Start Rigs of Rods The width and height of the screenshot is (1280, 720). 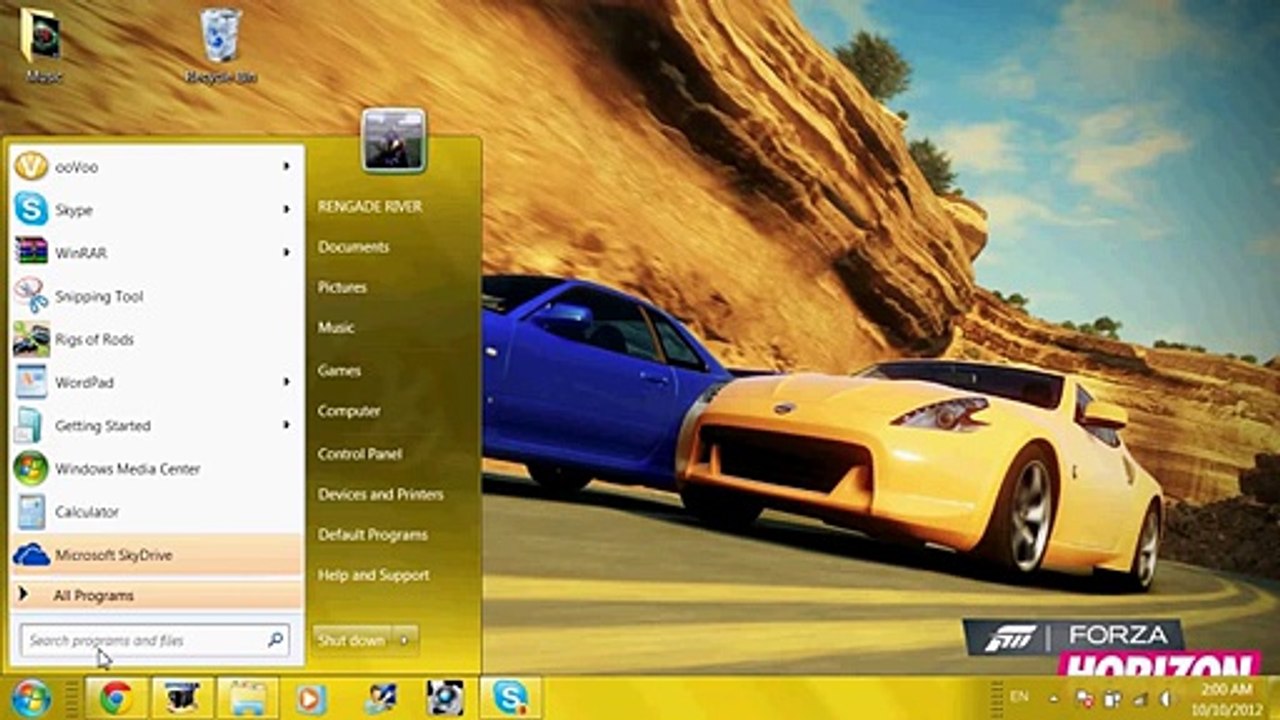click(x=156, y=339)
